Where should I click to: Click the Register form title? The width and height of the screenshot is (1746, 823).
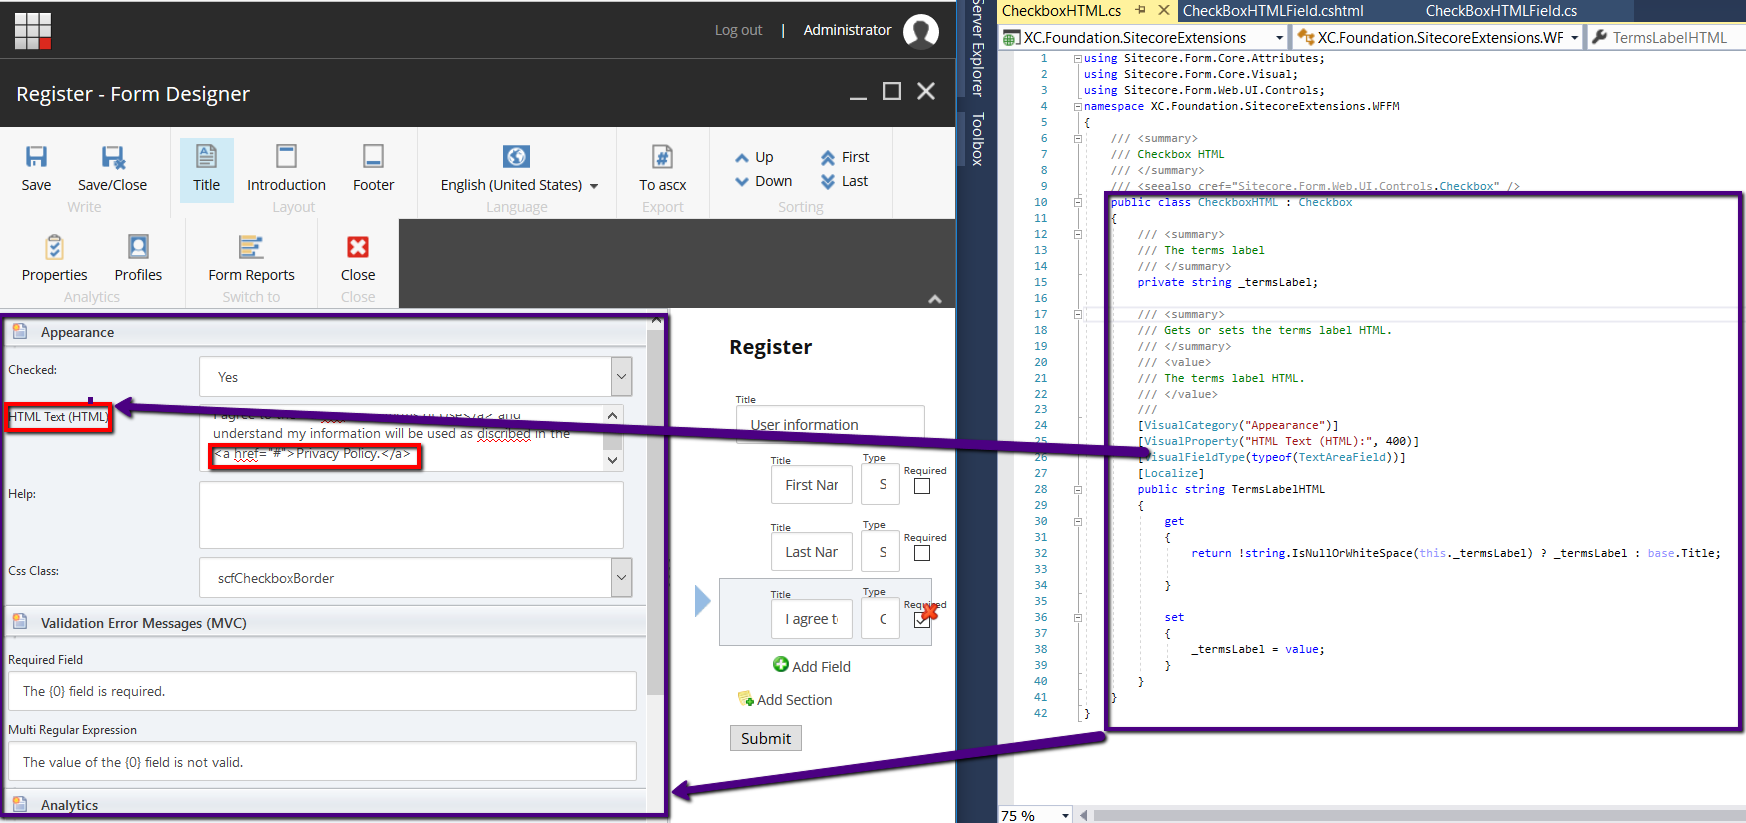click(x=770, y=347)
